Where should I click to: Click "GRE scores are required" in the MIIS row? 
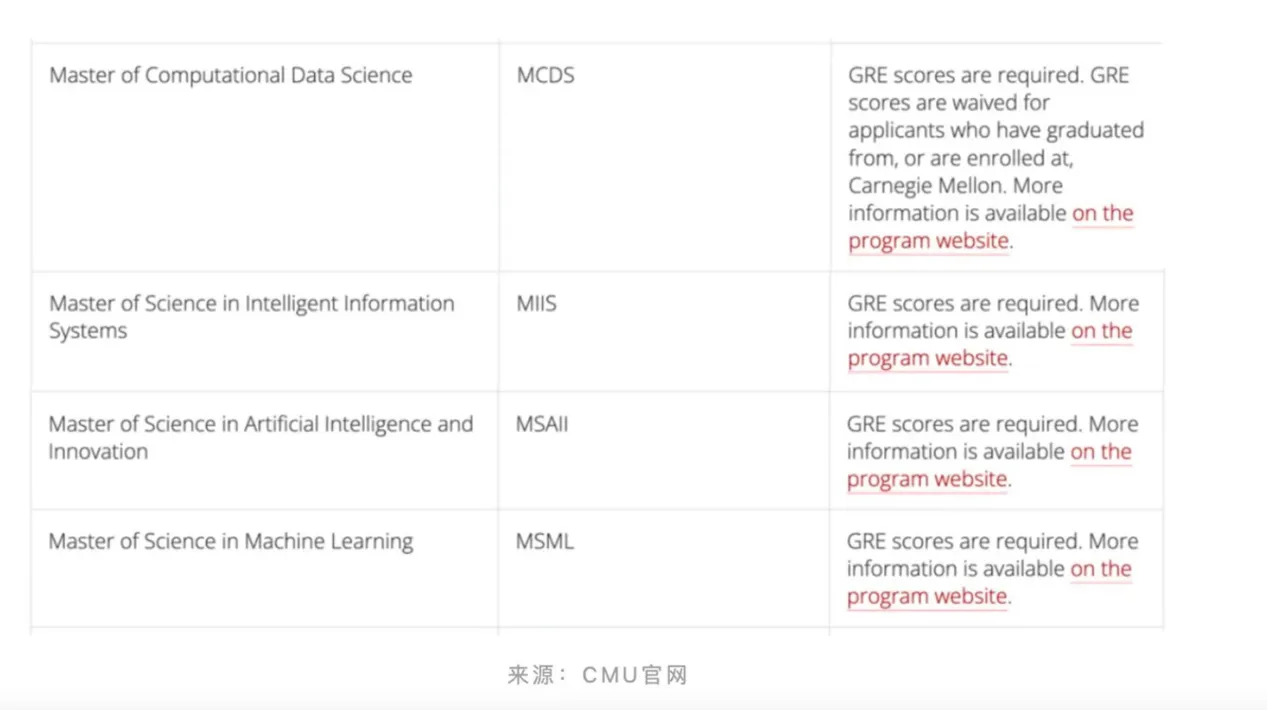point(964,303)
